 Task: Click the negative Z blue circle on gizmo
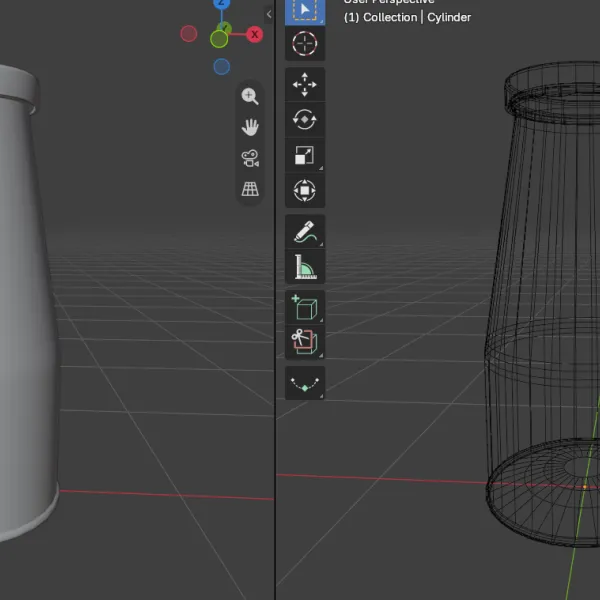pyautogui.click(x=222, y=67)
